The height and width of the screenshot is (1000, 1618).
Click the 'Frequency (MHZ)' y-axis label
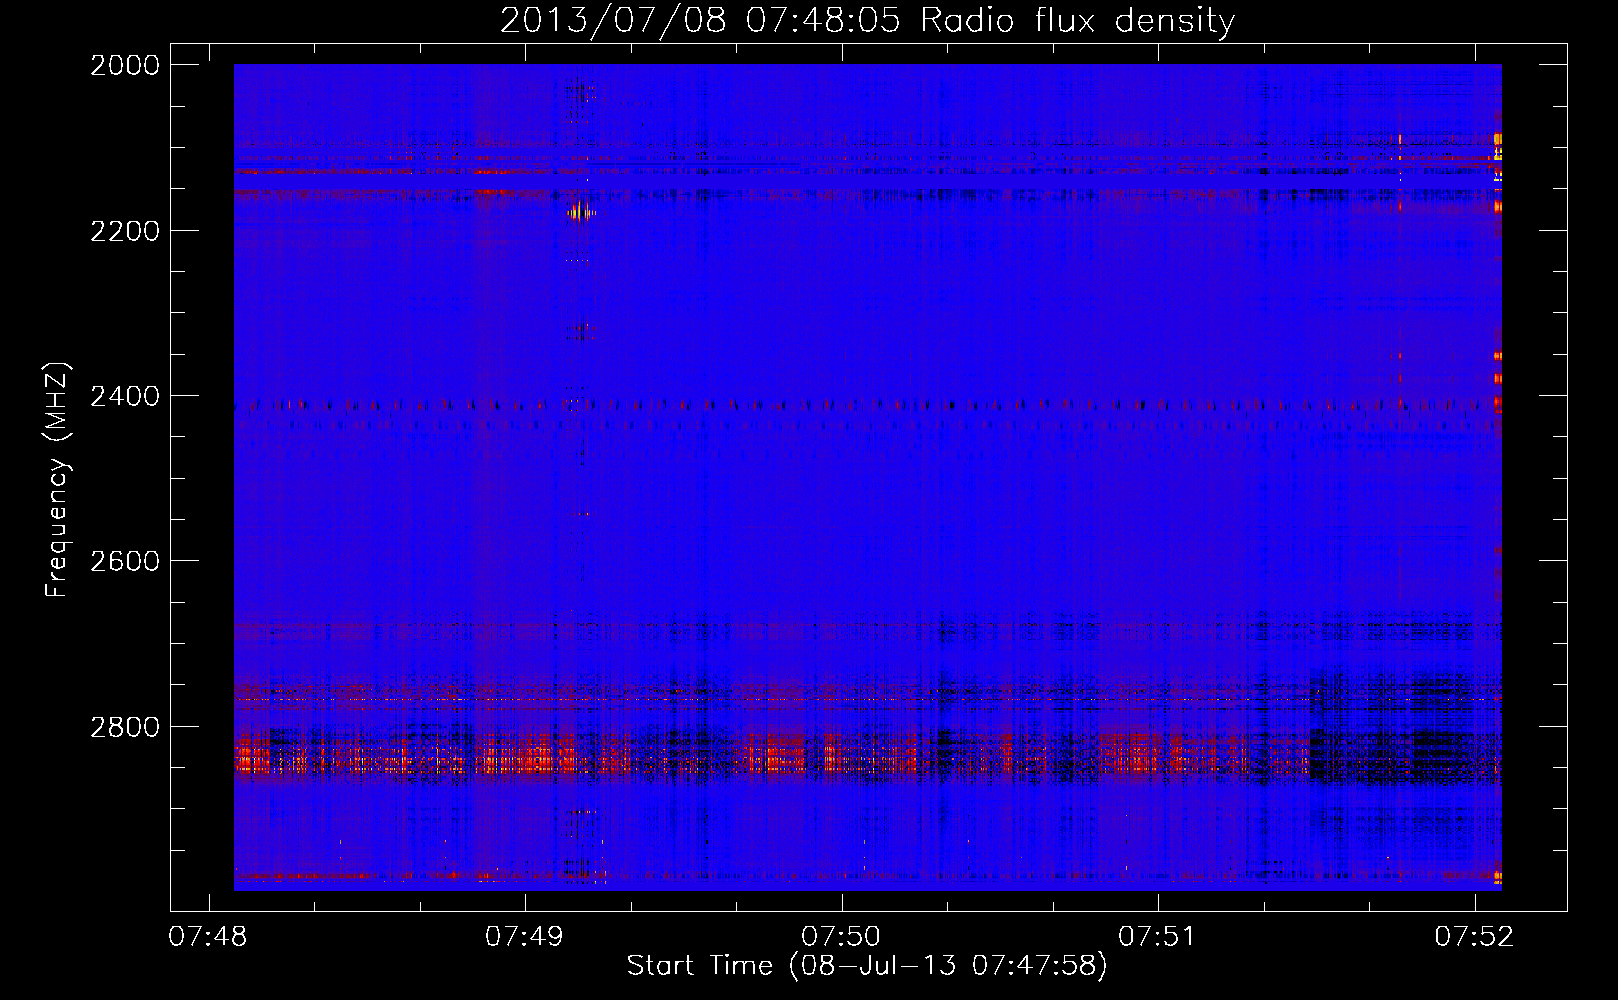57,480
